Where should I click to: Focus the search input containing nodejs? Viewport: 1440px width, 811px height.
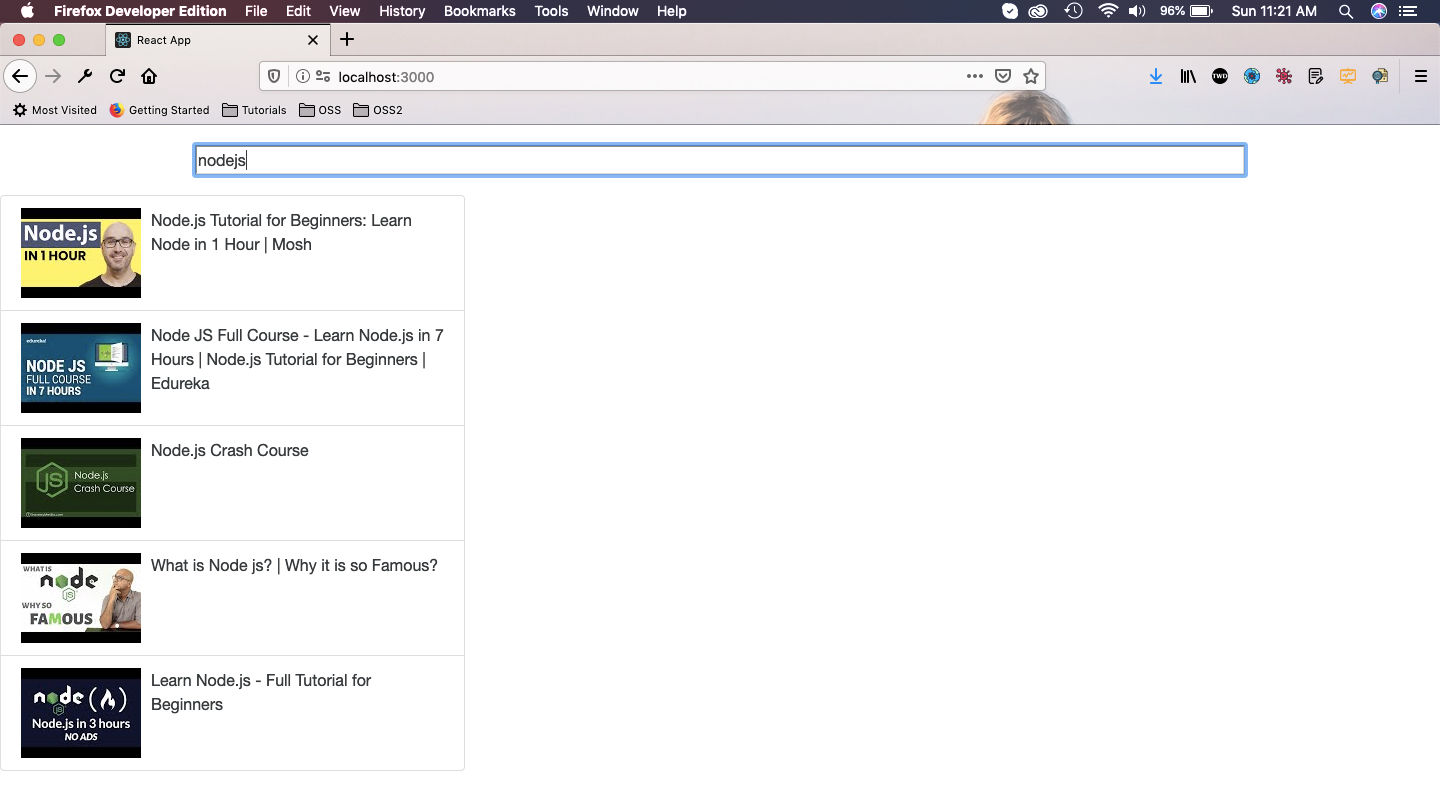pyautogui.click(x=719, y=160)
